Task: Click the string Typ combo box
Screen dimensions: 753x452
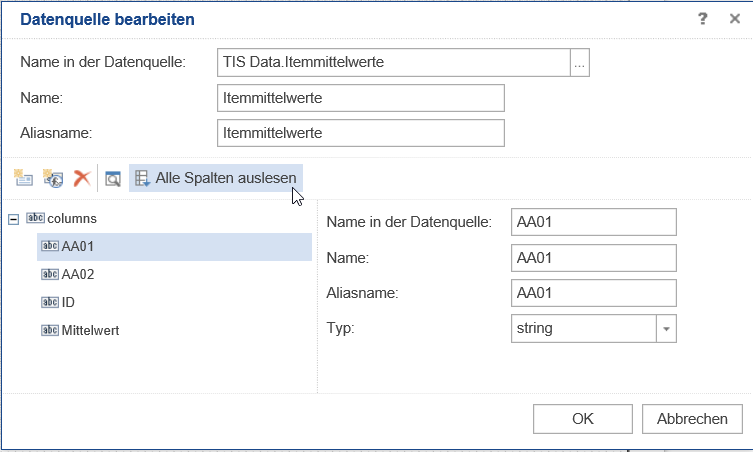Action: point(594,329)
